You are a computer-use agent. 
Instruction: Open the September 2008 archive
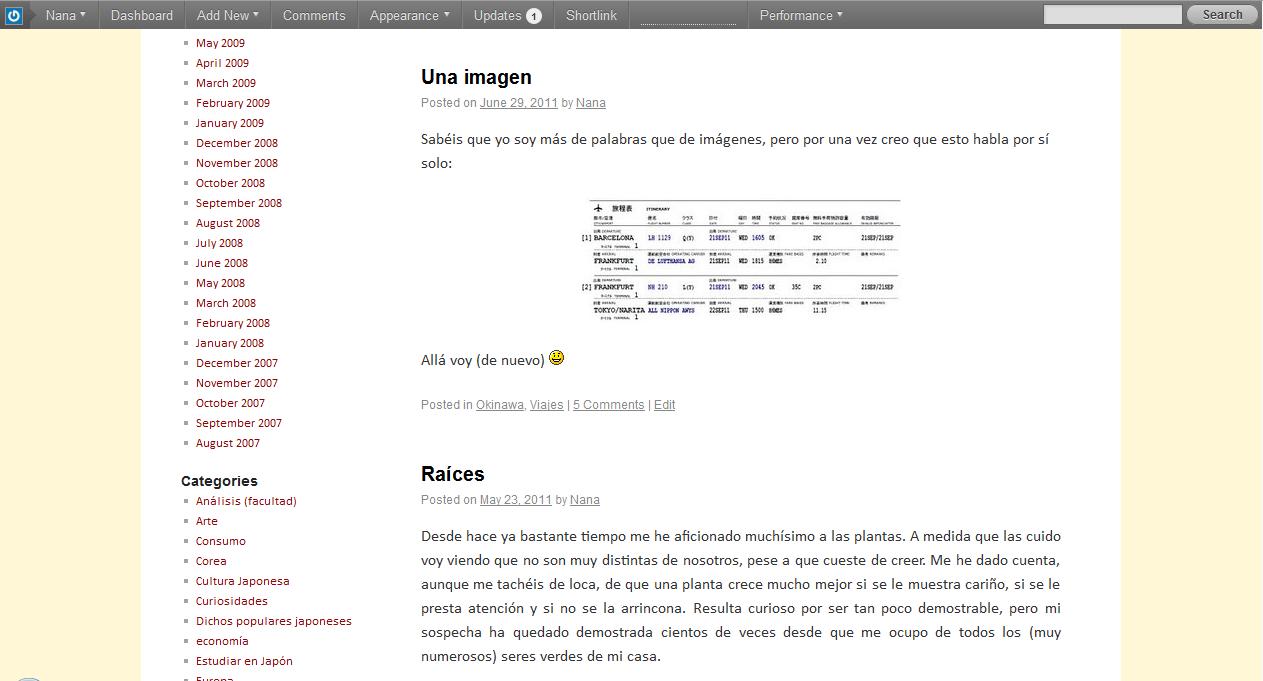(239, 203)
